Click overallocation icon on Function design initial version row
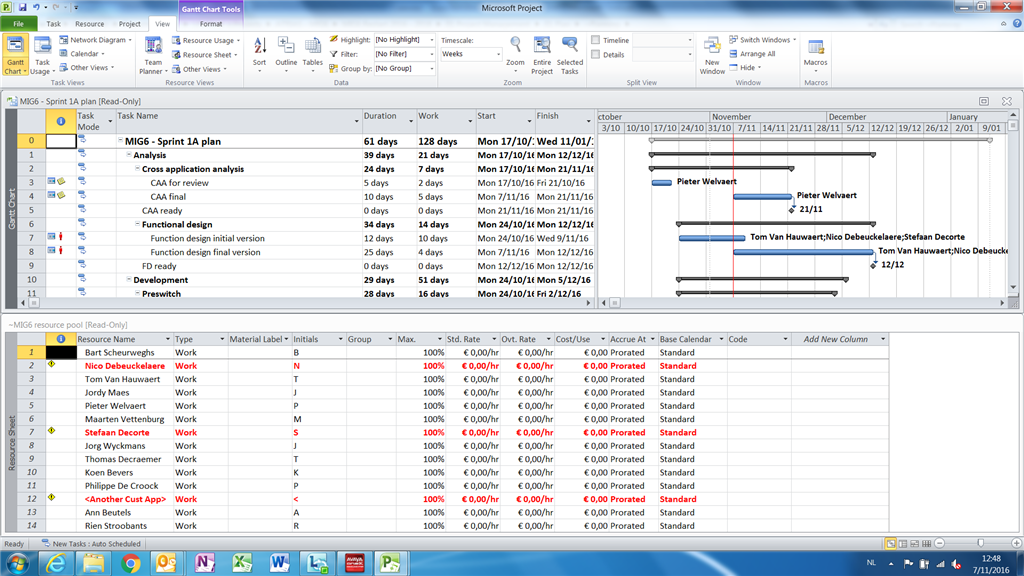This screenshot has height=576, width=1024. tap(61, 237)
